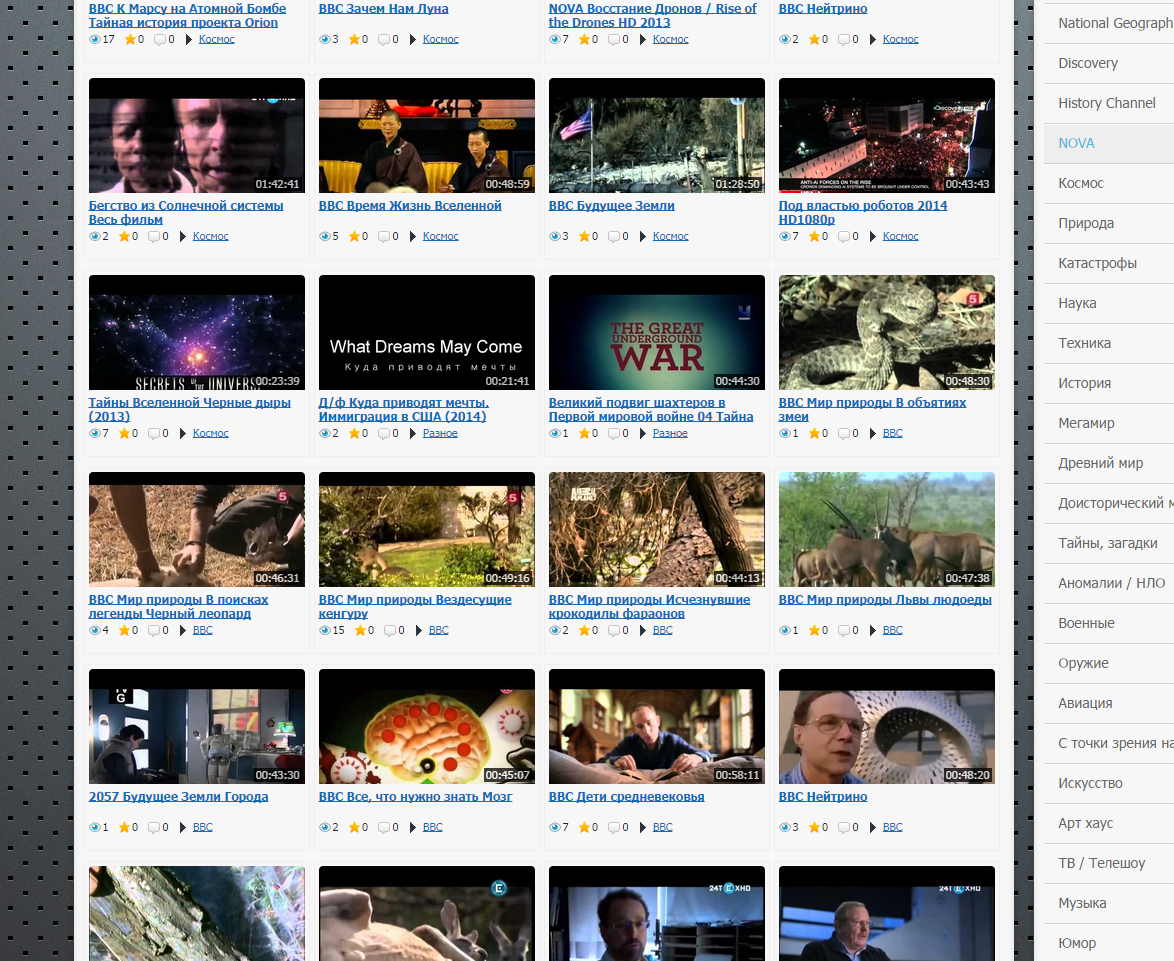Open 'Тайны Вселенной Черные дыры (2013)' link
Screen dimensions: 1174x961
[x=189, y=409]
